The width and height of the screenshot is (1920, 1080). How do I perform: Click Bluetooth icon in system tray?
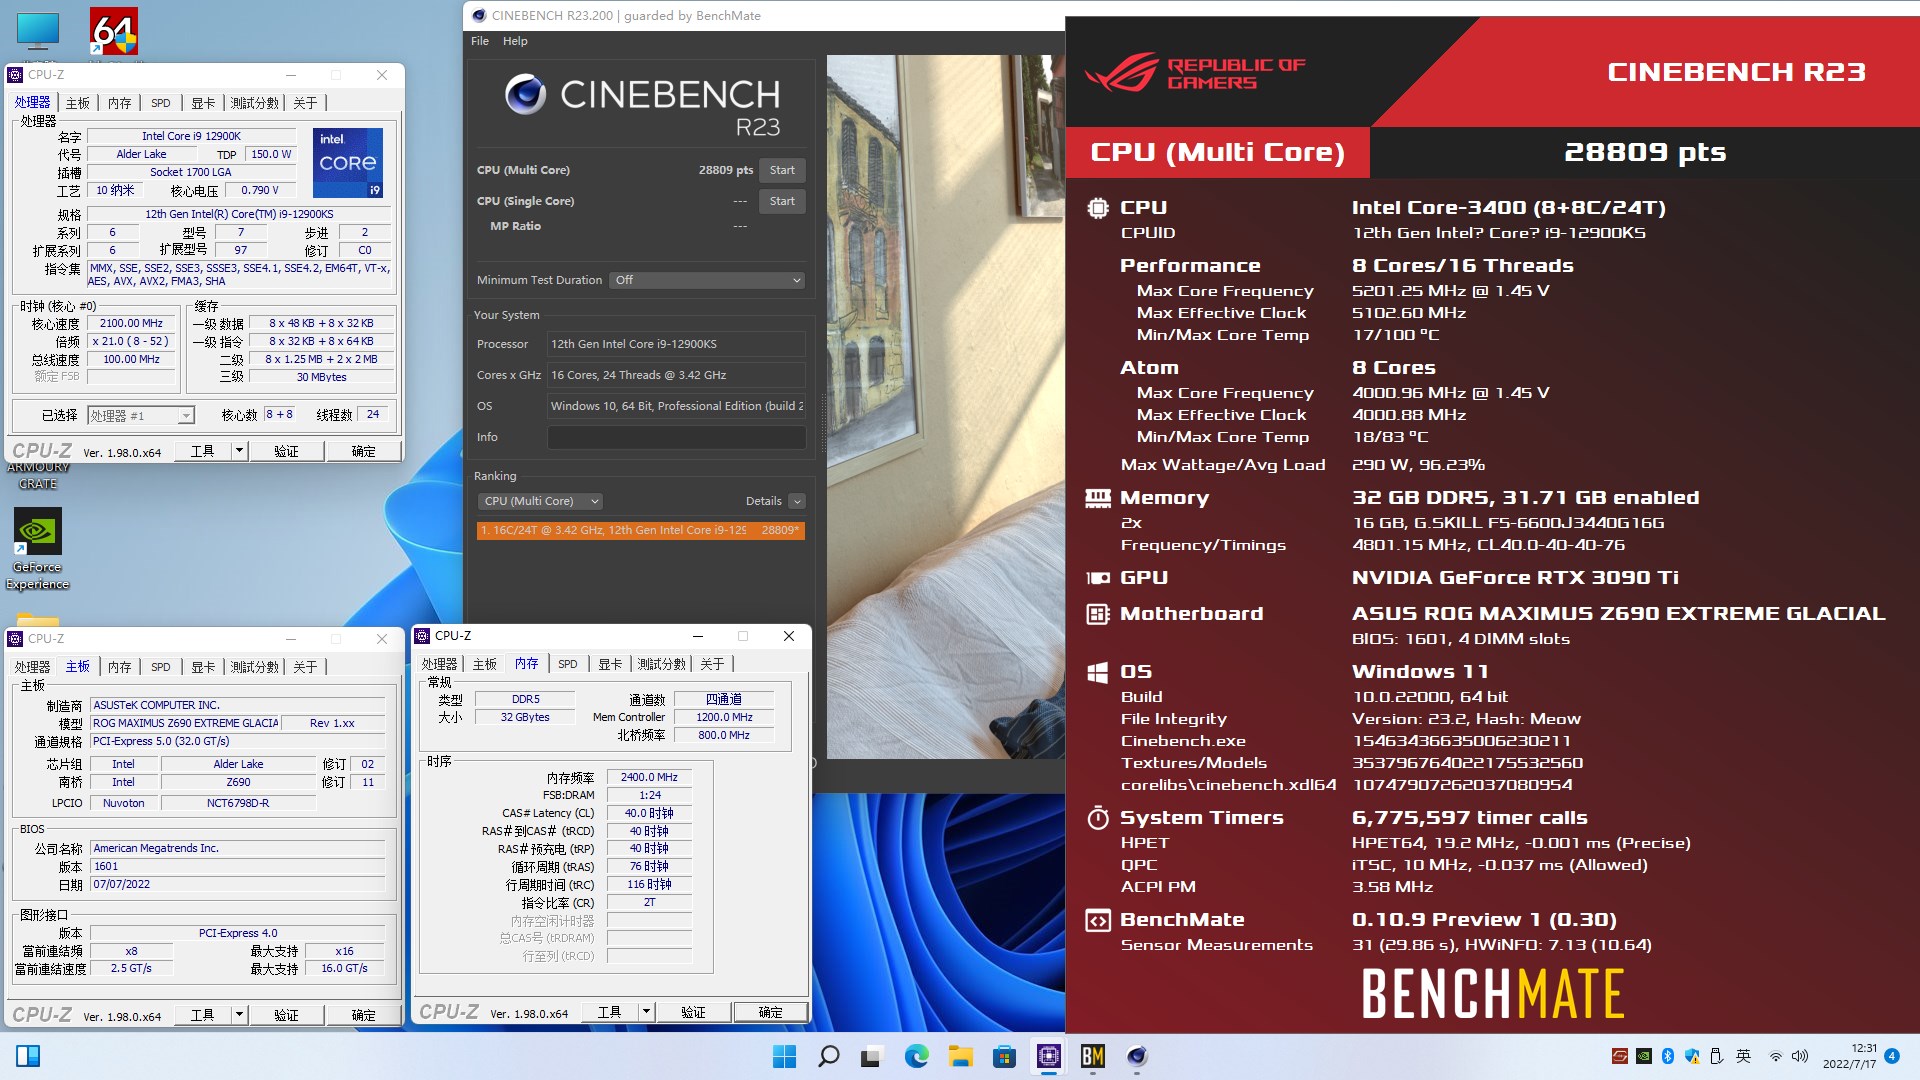1668,1056
